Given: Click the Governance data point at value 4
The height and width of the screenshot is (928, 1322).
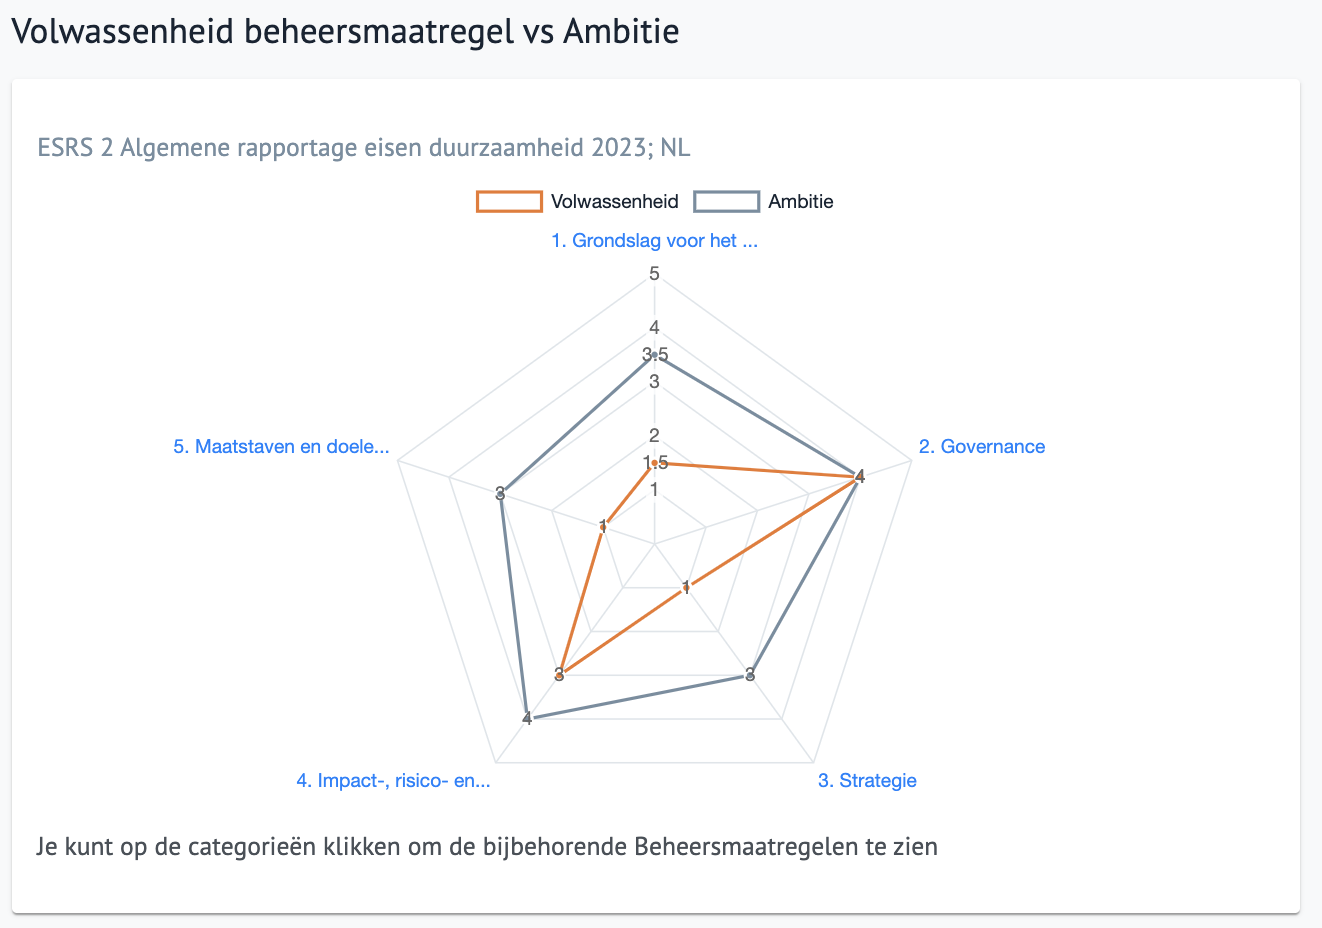Looking at the screenshot, I should tap(860, 477).
